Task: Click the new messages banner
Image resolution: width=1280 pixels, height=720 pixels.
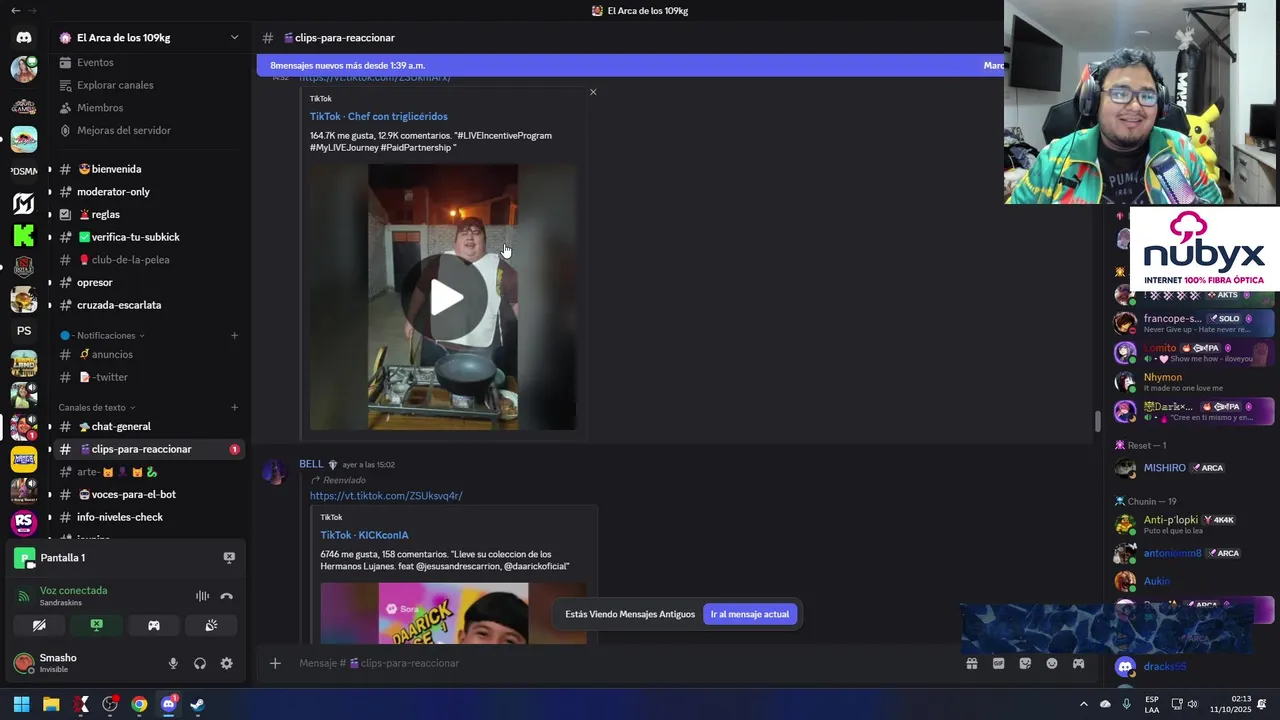Action: pyautogui.click(x=630, y=66)
